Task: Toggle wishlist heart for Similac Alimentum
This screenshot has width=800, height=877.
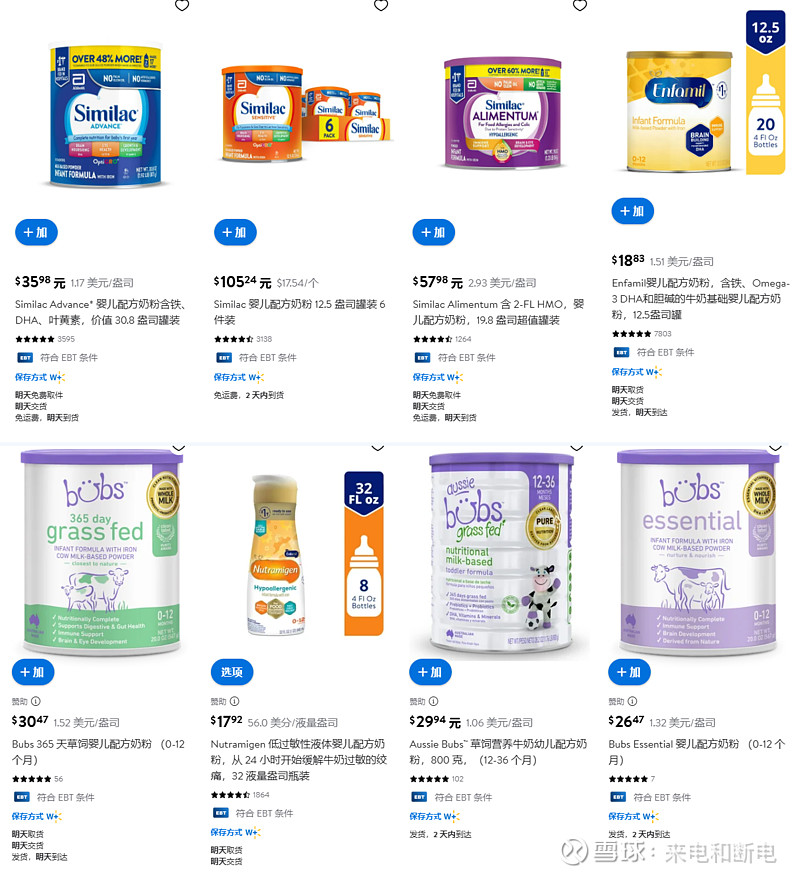Action: (x=580, y=6)
